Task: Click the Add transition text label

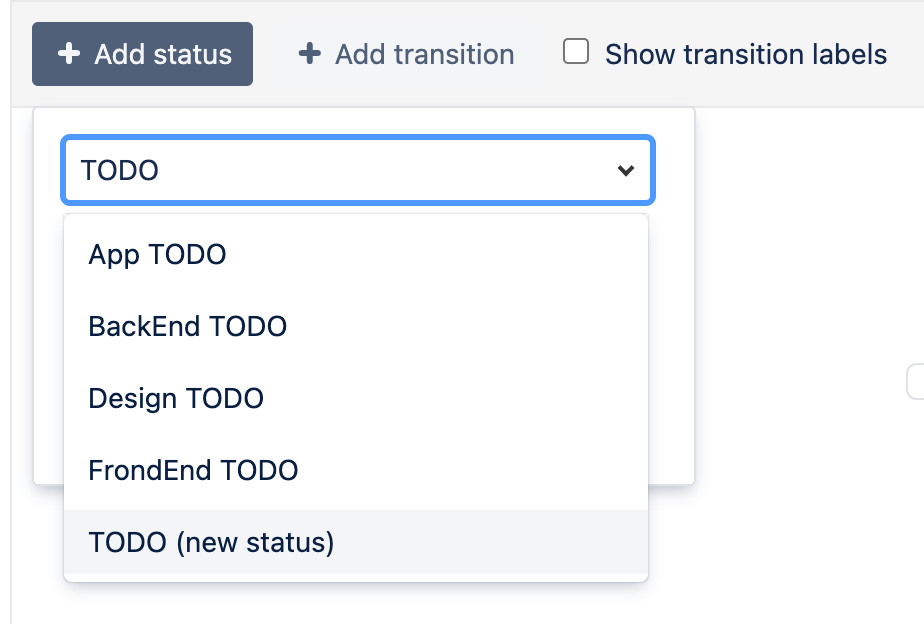Action: [x=424, y=54]
